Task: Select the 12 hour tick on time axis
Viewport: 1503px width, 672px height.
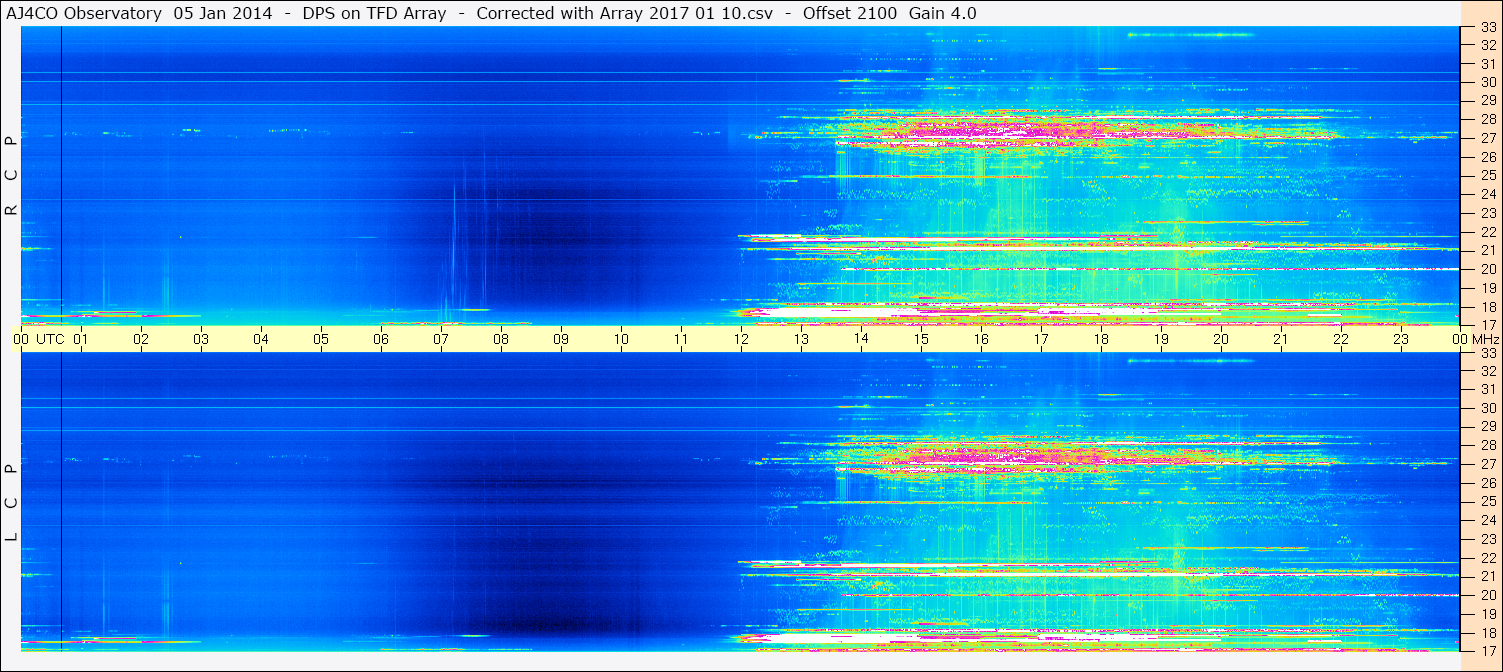Action: [741, 339]
